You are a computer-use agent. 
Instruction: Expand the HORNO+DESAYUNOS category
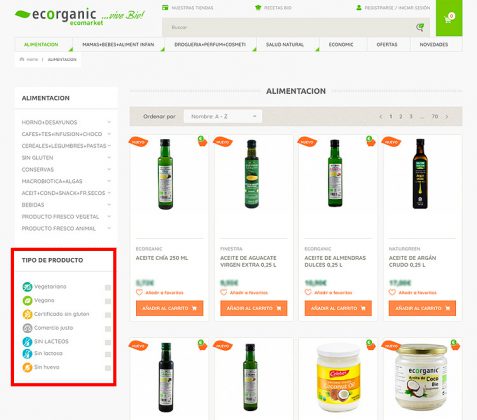coord(109,122)
